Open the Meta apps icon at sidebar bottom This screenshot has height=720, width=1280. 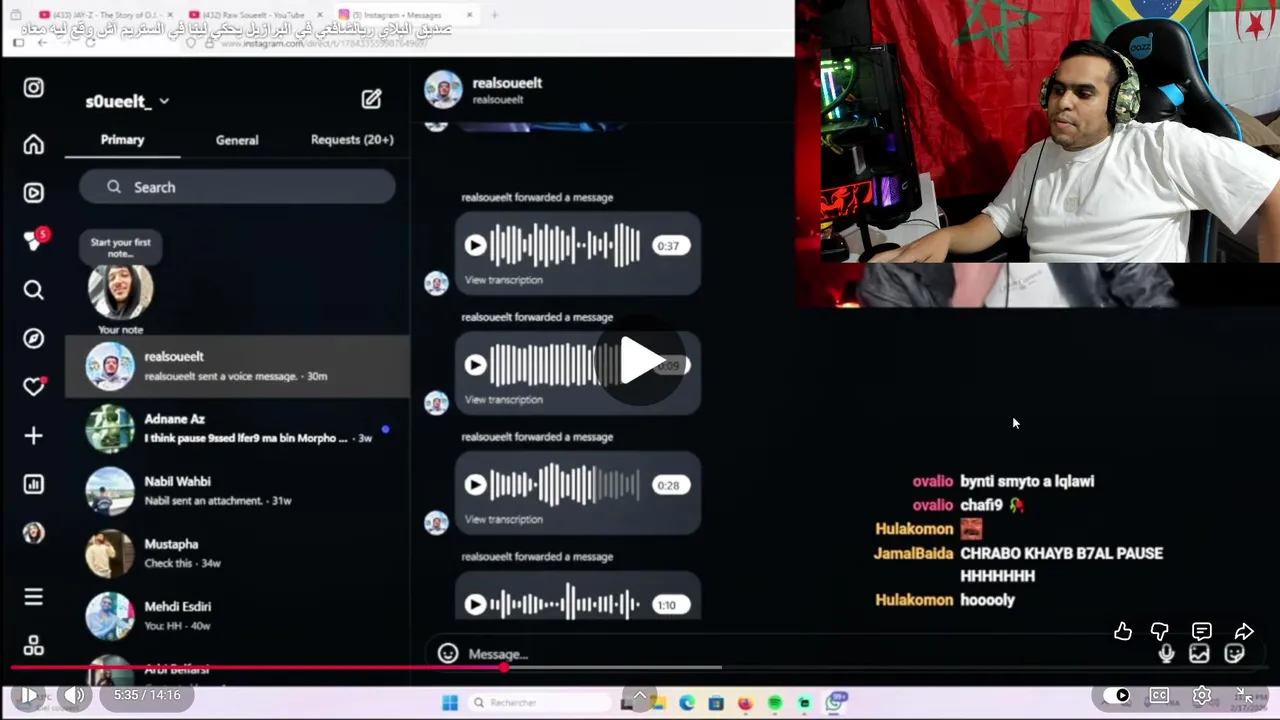point(33,645)
